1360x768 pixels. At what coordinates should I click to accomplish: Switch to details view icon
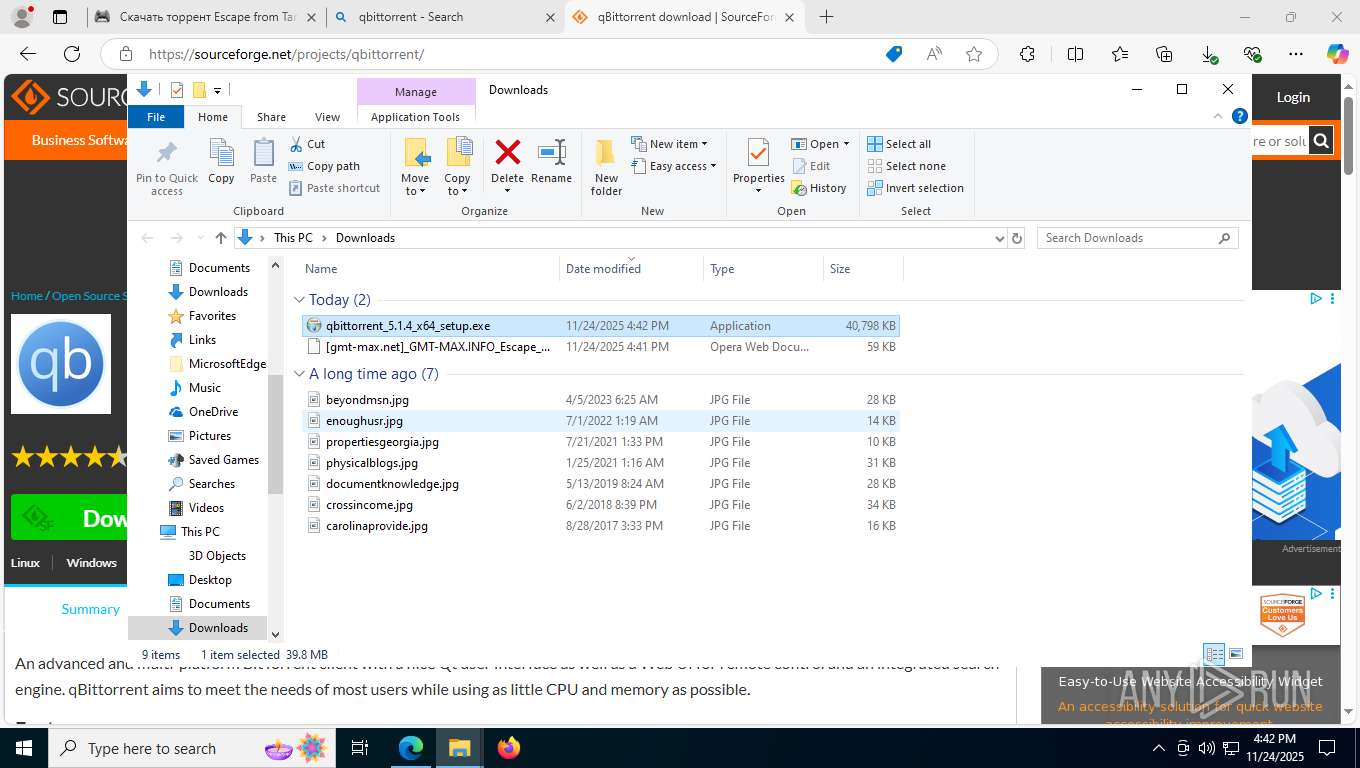click(1214, 655)
